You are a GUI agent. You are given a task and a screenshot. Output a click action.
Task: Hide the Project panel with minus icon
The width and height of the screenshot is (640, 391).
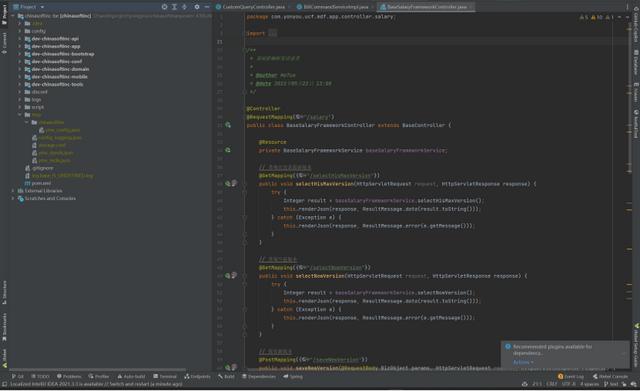pos(207,7)
